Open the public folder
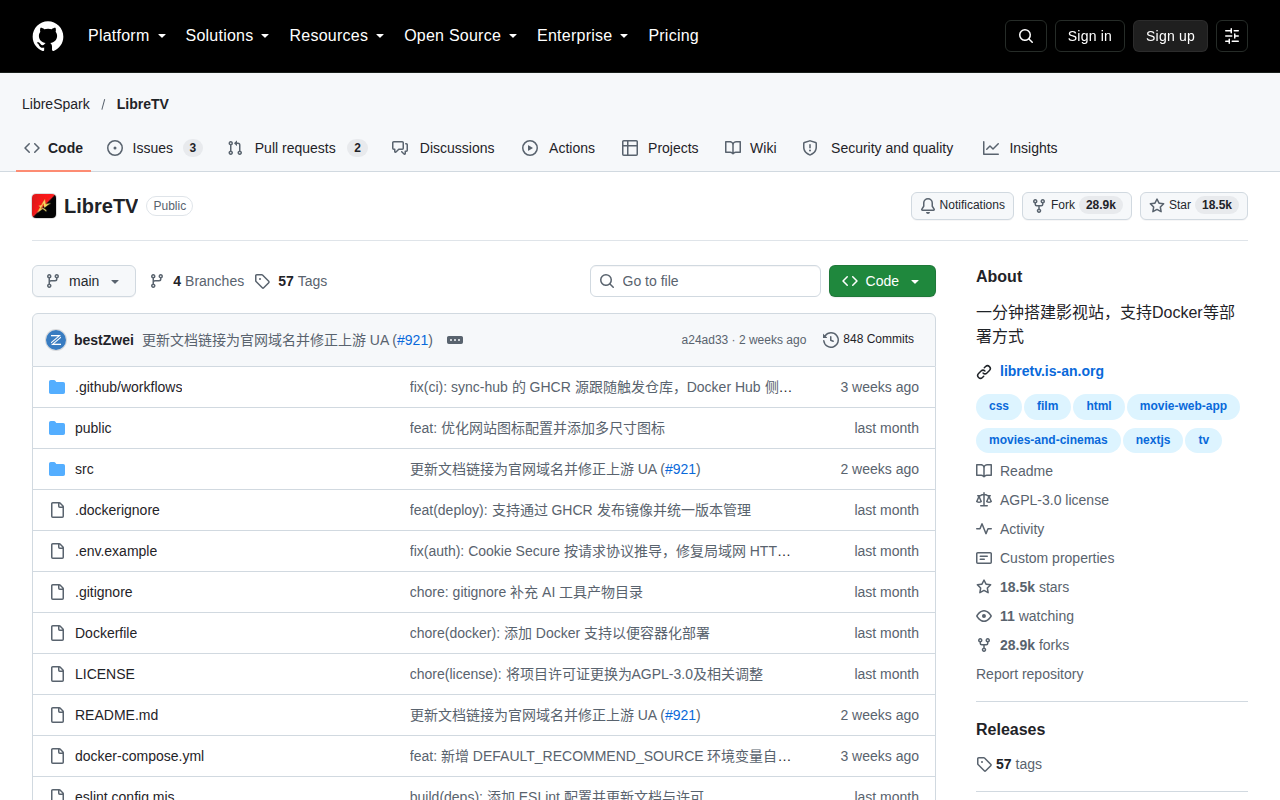Image resolution: width=1280 pixels, height=800 pixels. click(93, 428)
